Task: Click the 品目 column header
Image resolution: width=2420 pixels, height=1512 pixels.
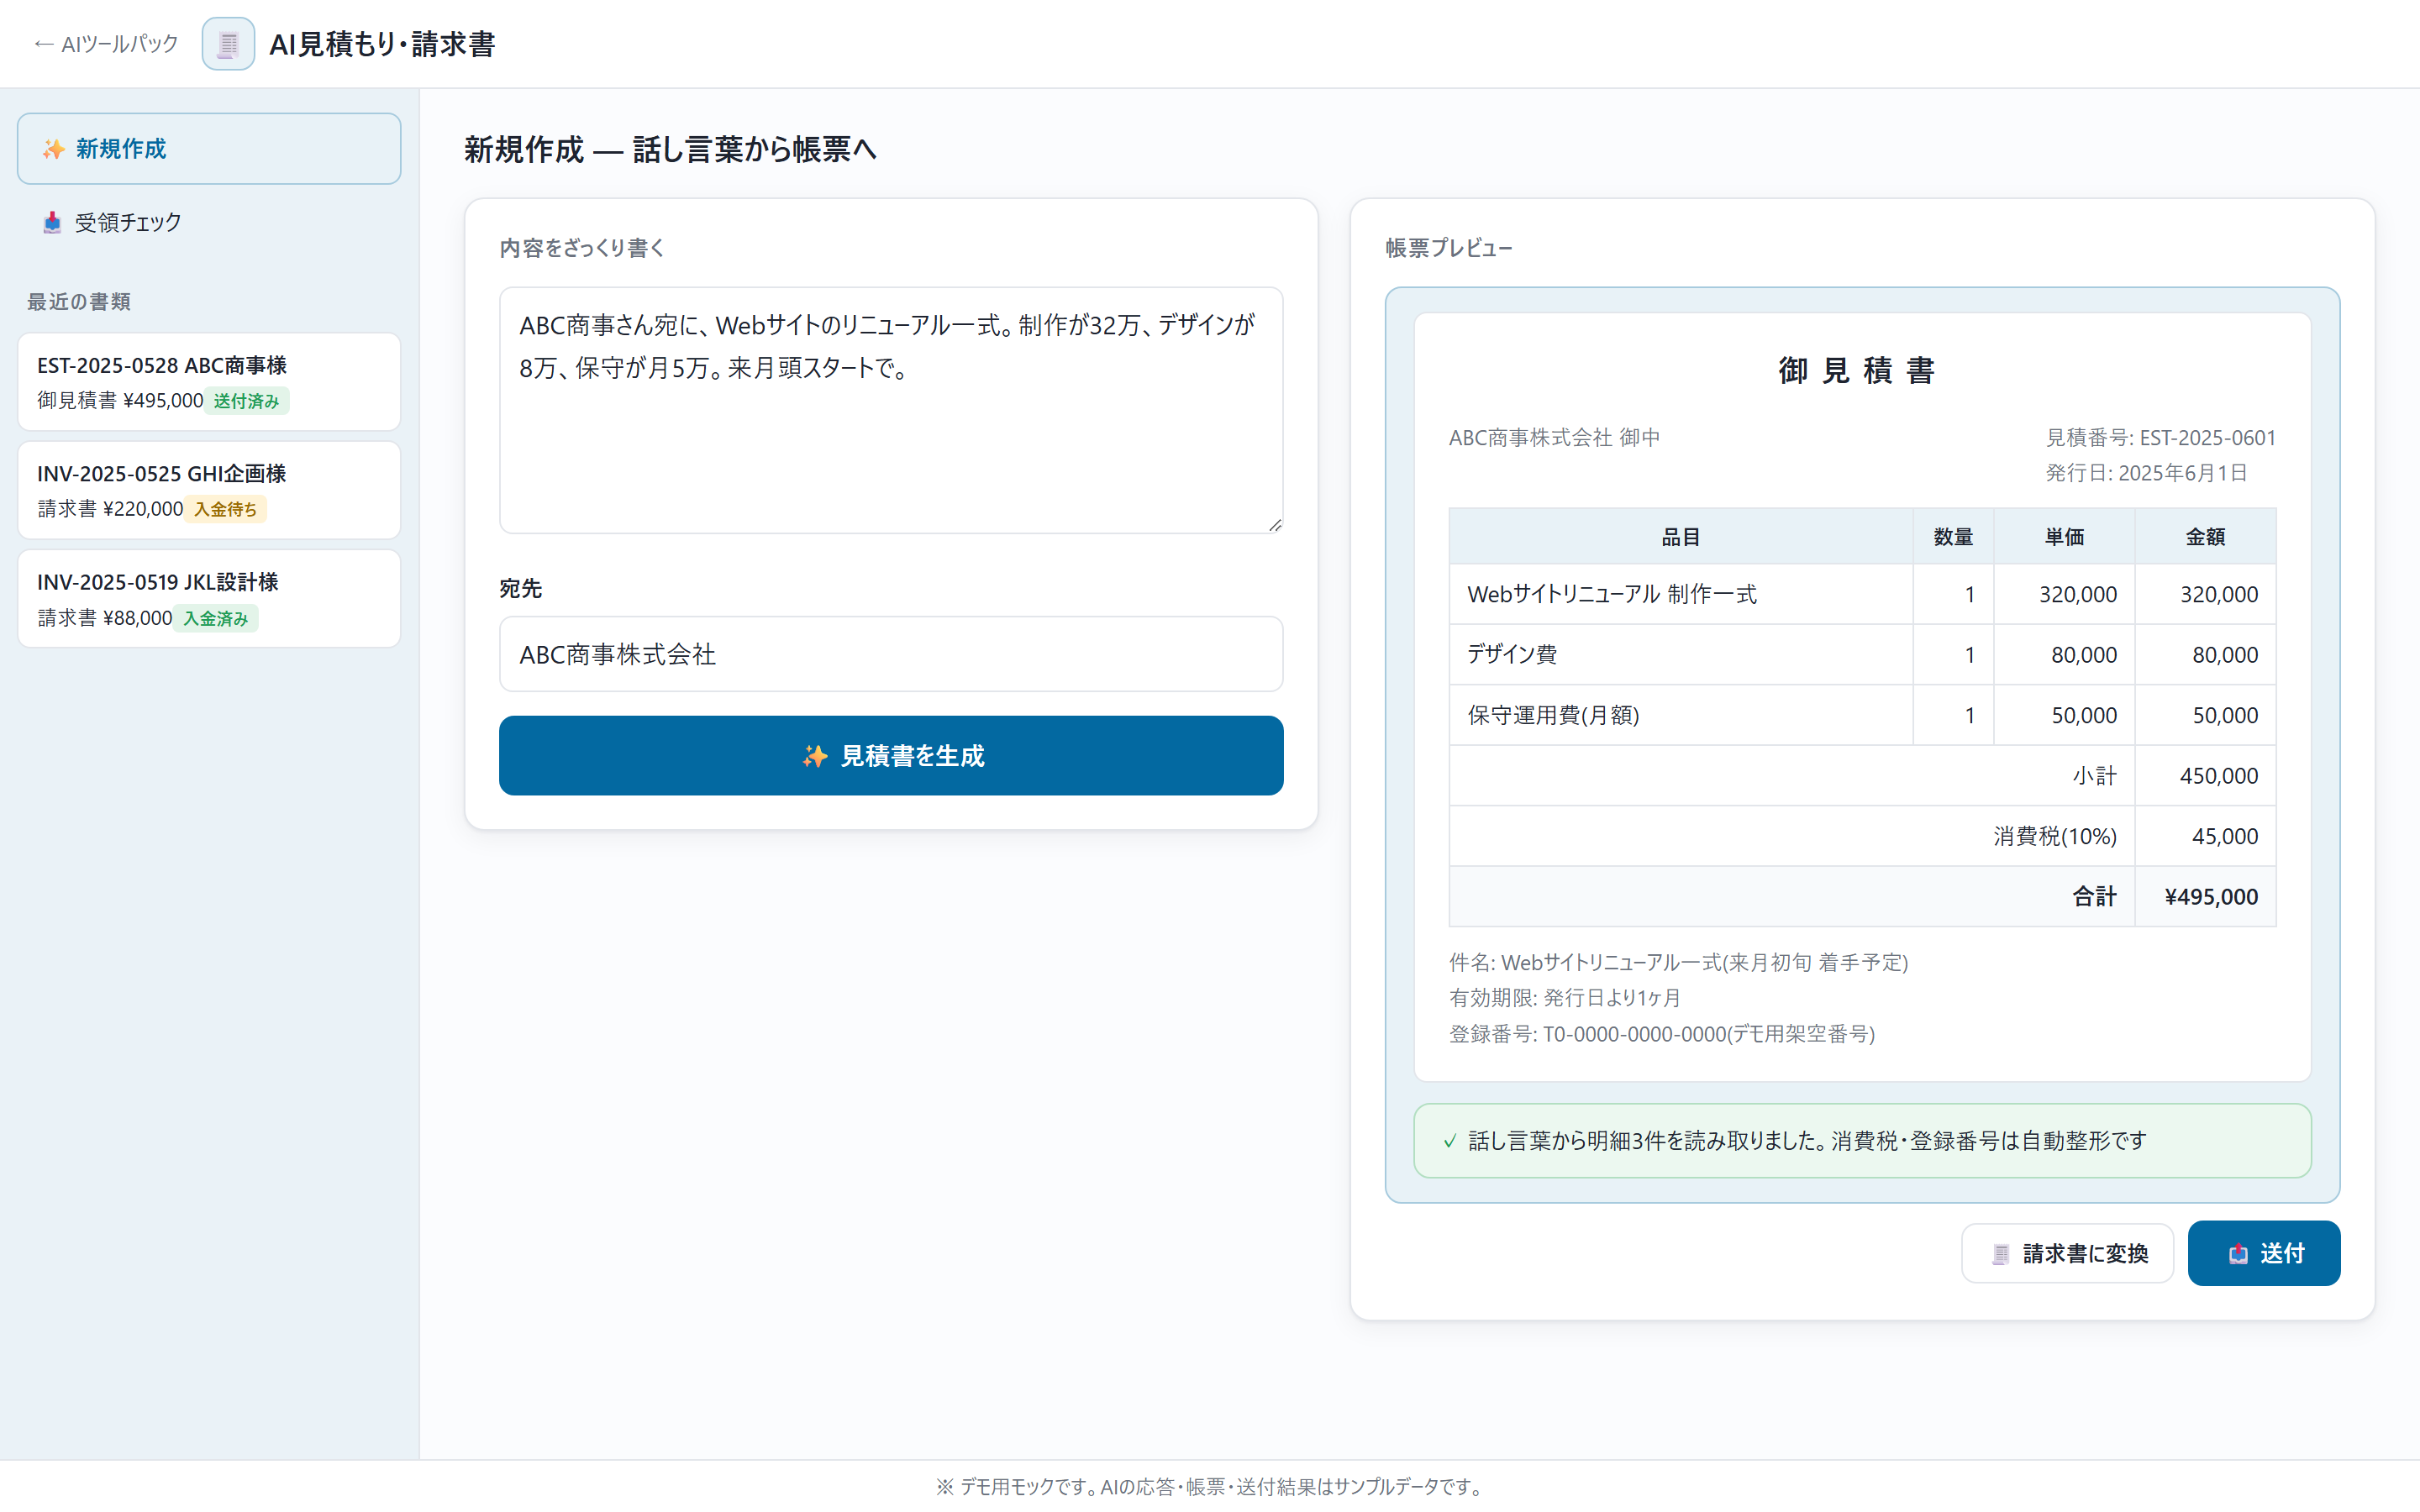Action: click(x=1680, y=537)
